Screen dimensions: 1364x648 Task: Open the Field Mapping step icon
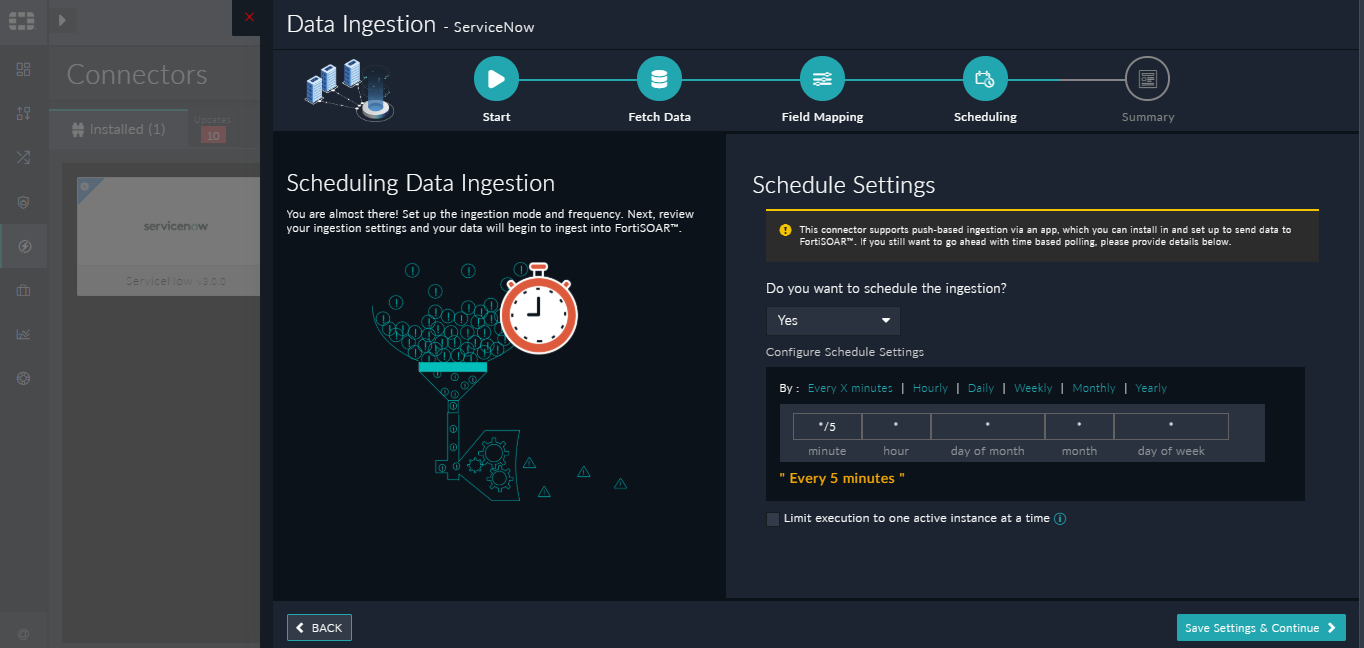(822, 79)
